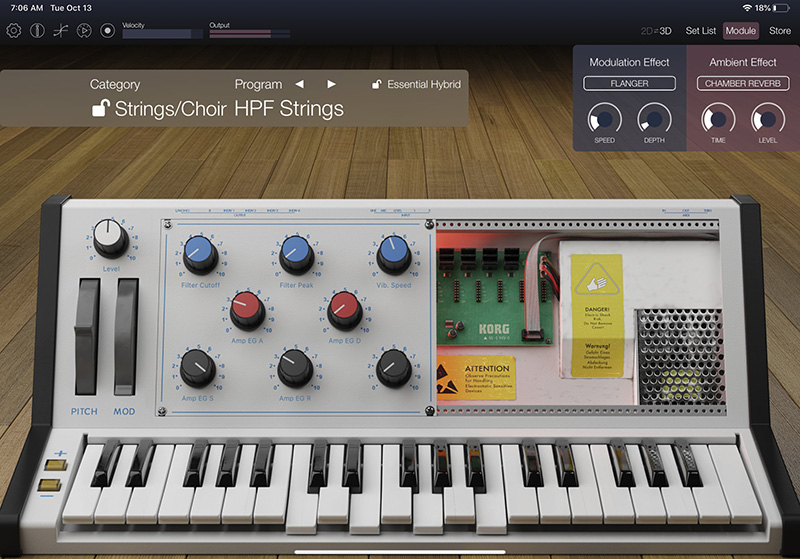The image size is (800, 559).
Task: Open the settings gear in the top bar
Action: click(14, 31)
